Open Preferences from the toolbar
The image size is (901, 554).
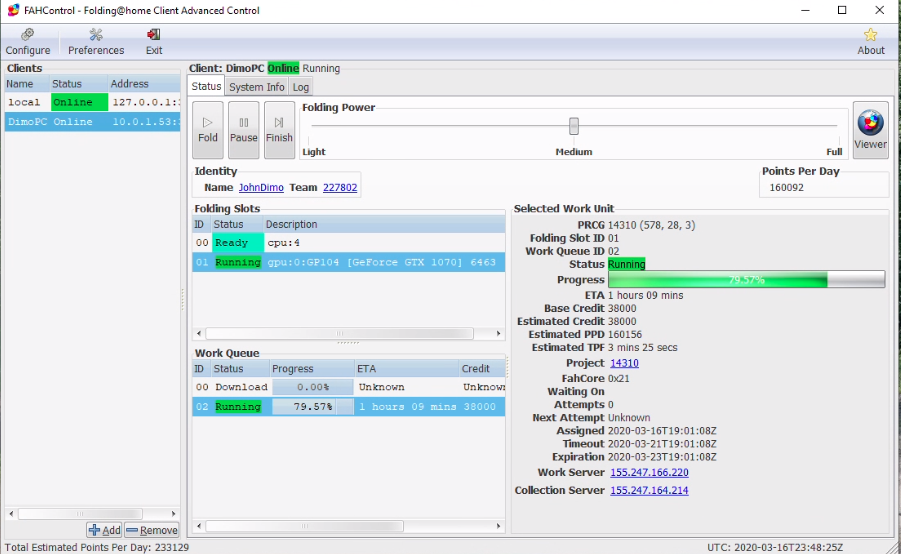click(x=96, y=42)
